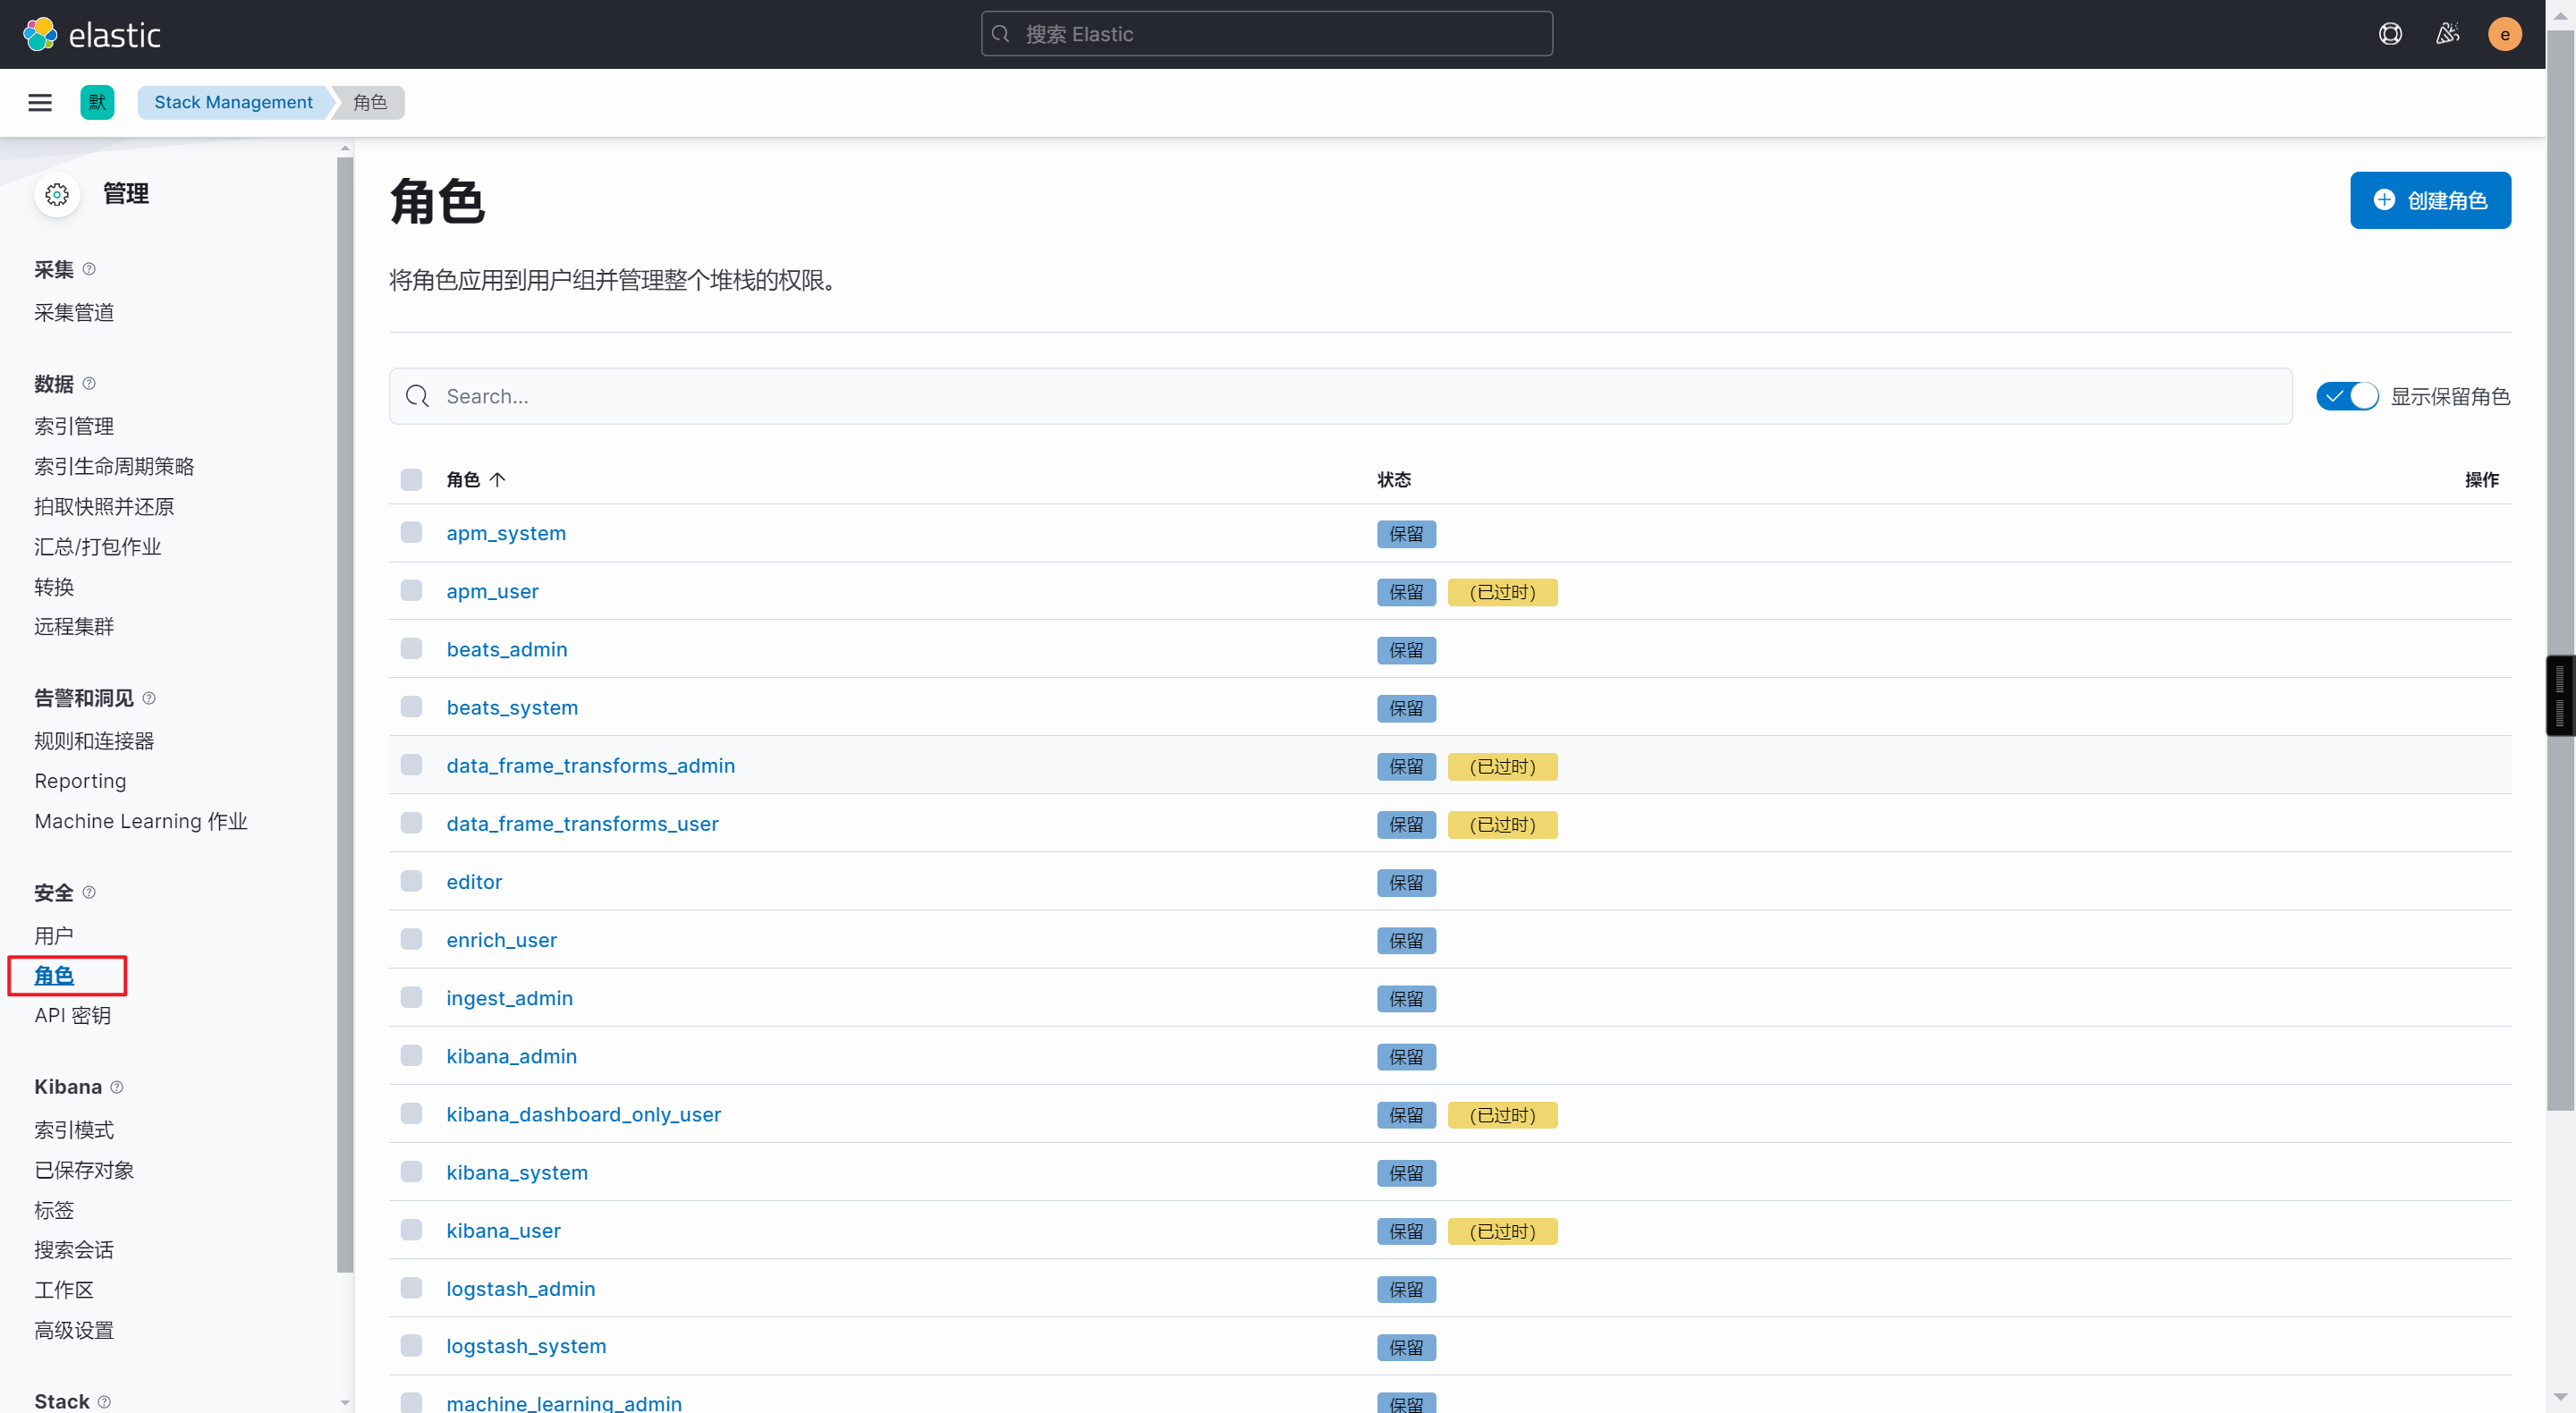
Task: Open 索引模式 under Kibana
Action: click(x=74, y=1130)
